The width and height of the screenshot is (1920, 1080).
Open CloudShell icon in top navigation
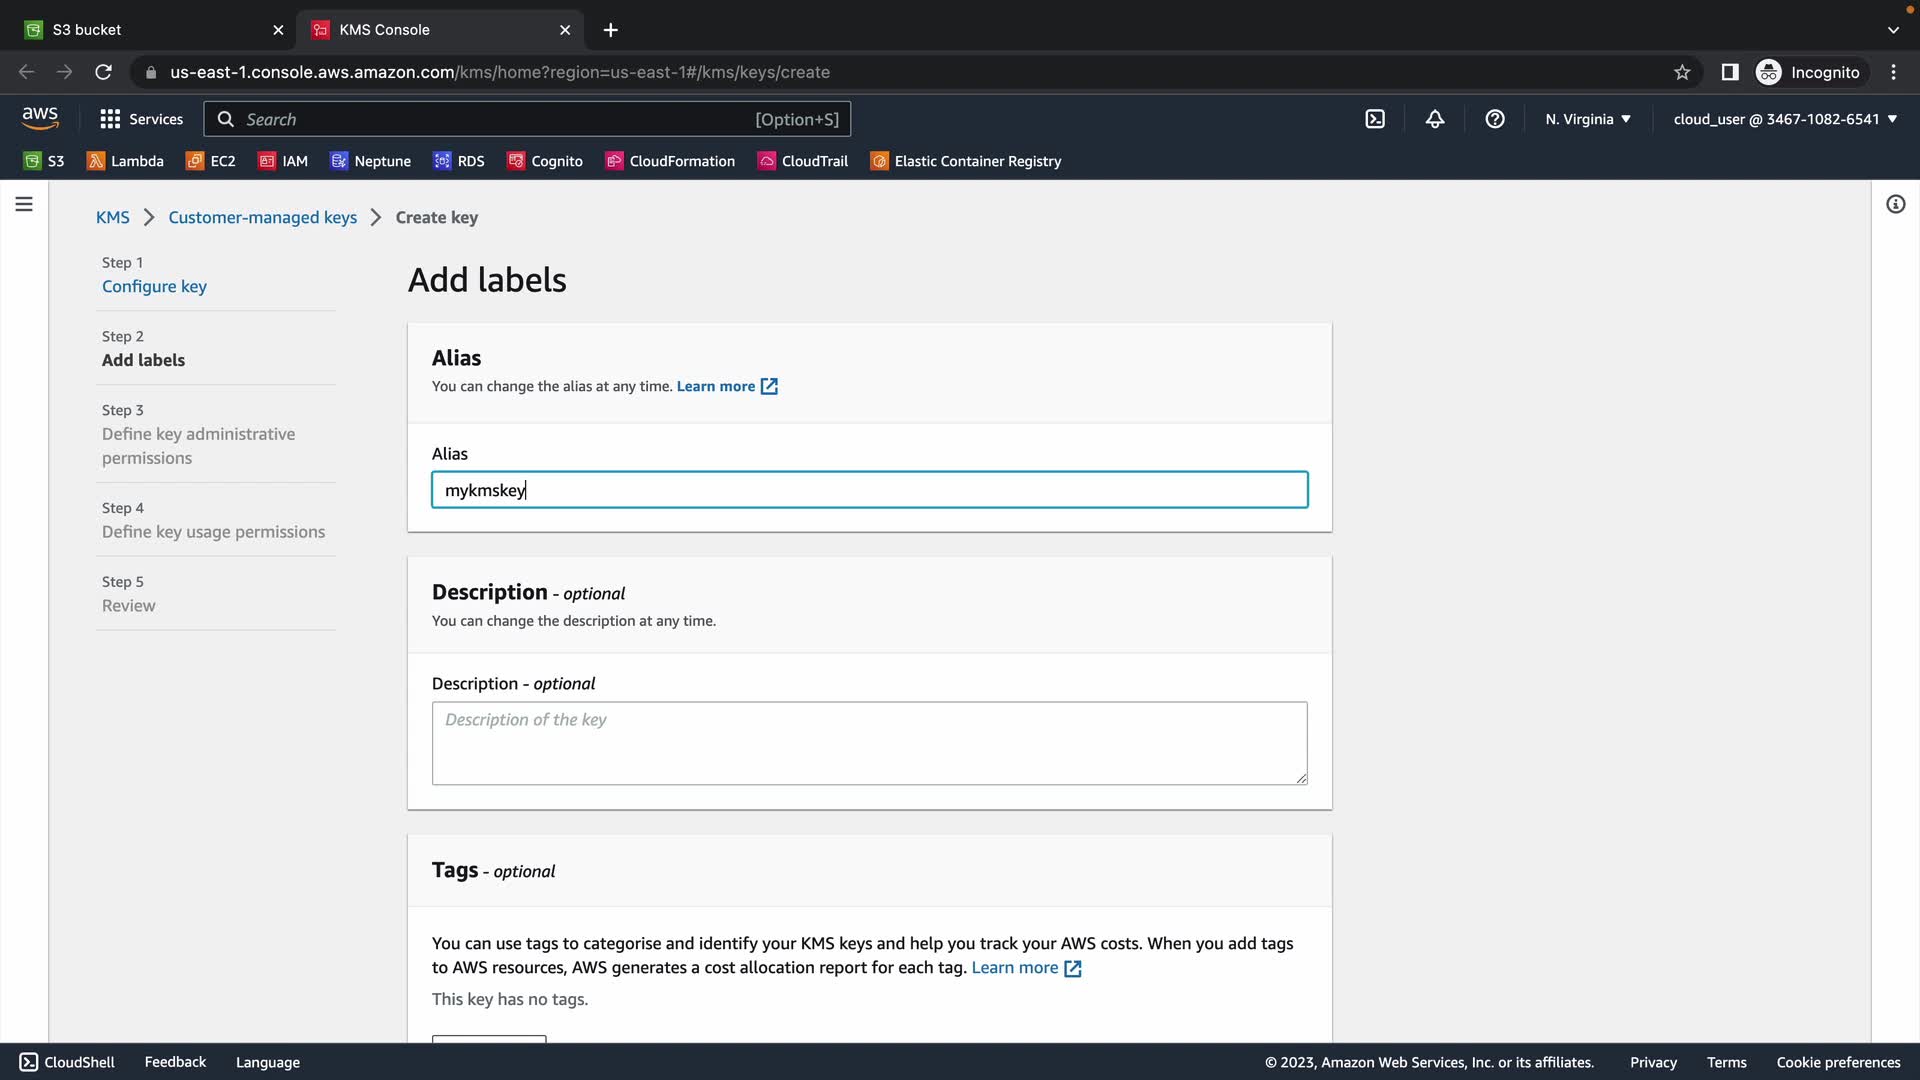pos(1375,119)
